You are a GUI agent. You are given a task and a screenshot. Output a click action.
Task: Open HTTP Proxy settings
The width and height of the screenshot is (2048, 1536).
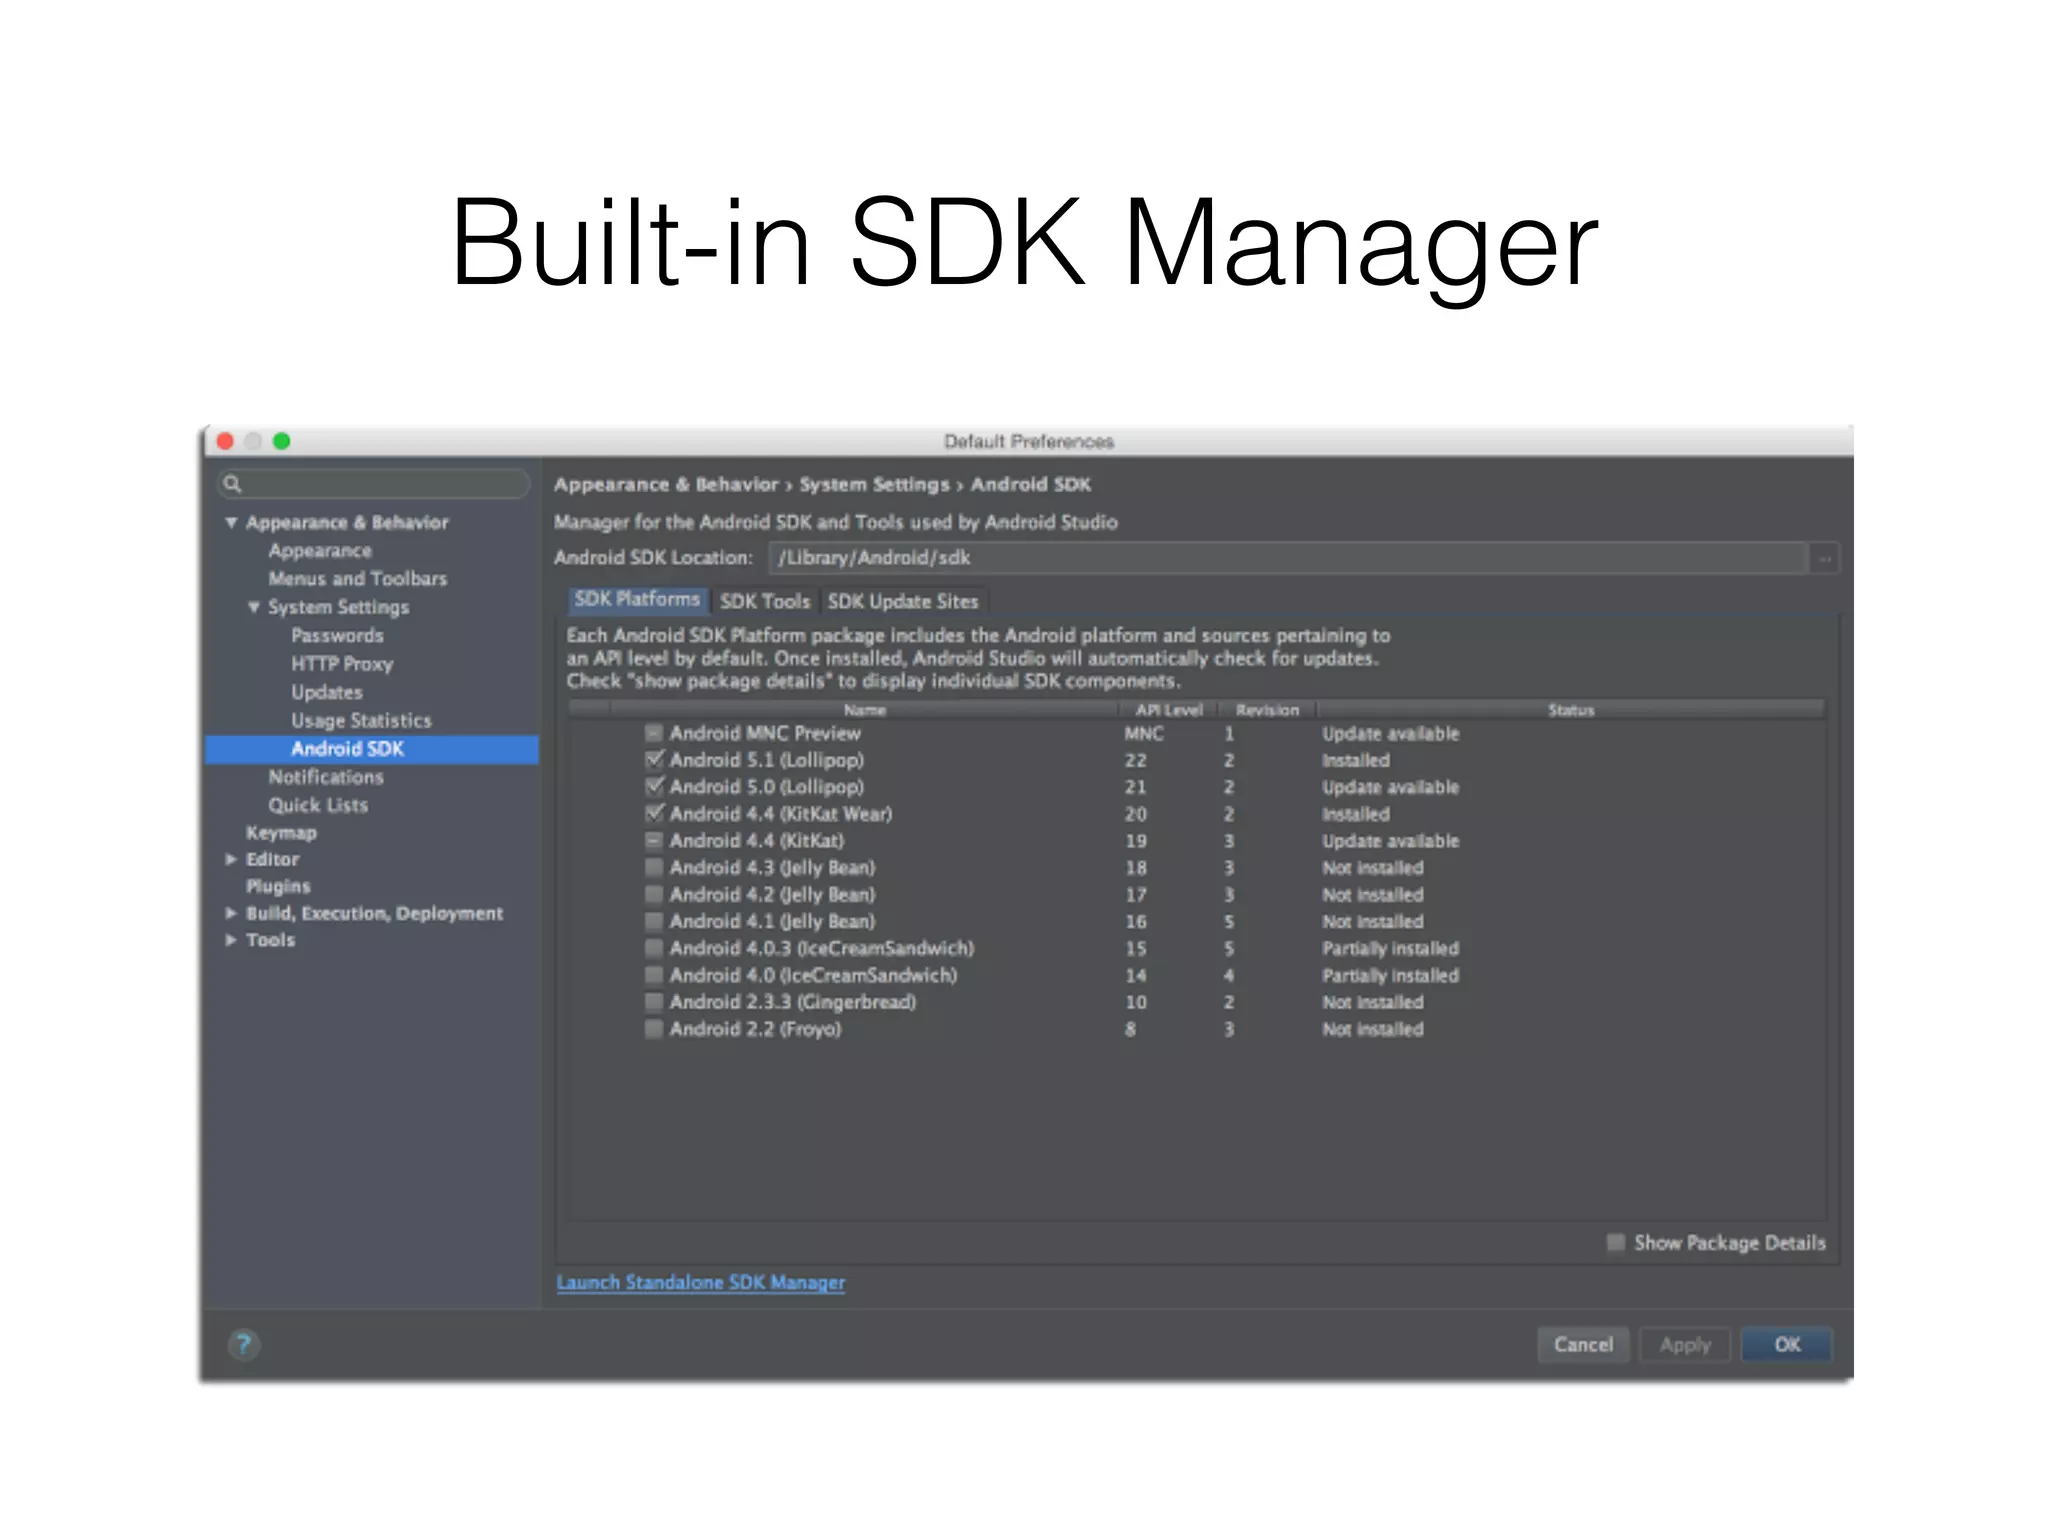[342, 664]
